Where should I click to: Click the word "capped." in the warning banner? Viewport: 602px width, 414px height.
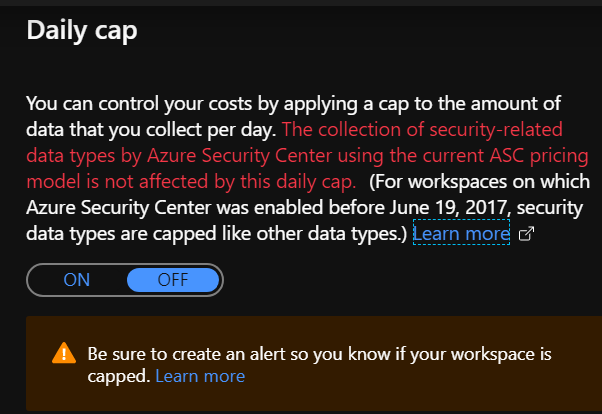pos(119,376)
